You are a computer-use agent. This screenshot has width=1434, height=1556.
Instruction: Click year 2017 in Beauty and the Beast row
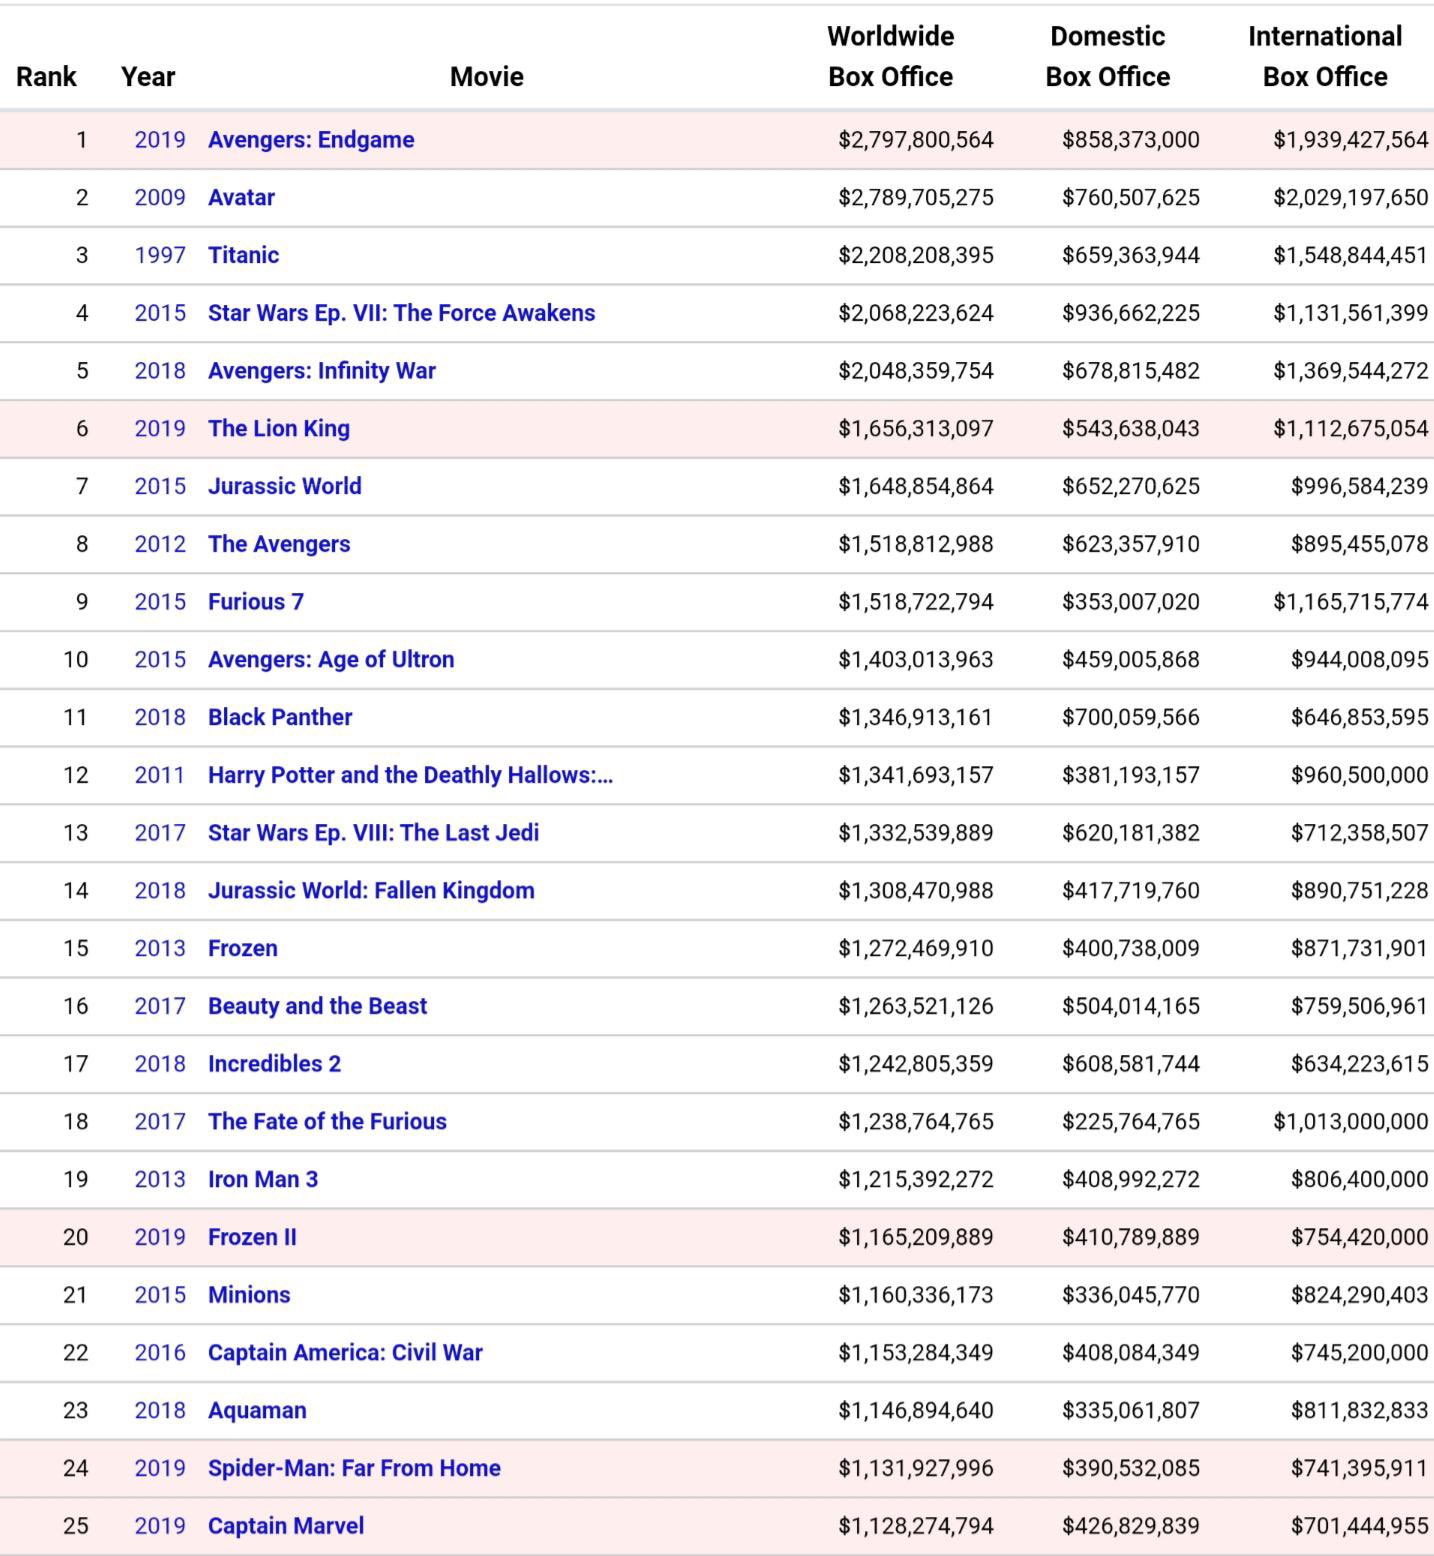pyautogui.click(x=160, y=1006)
